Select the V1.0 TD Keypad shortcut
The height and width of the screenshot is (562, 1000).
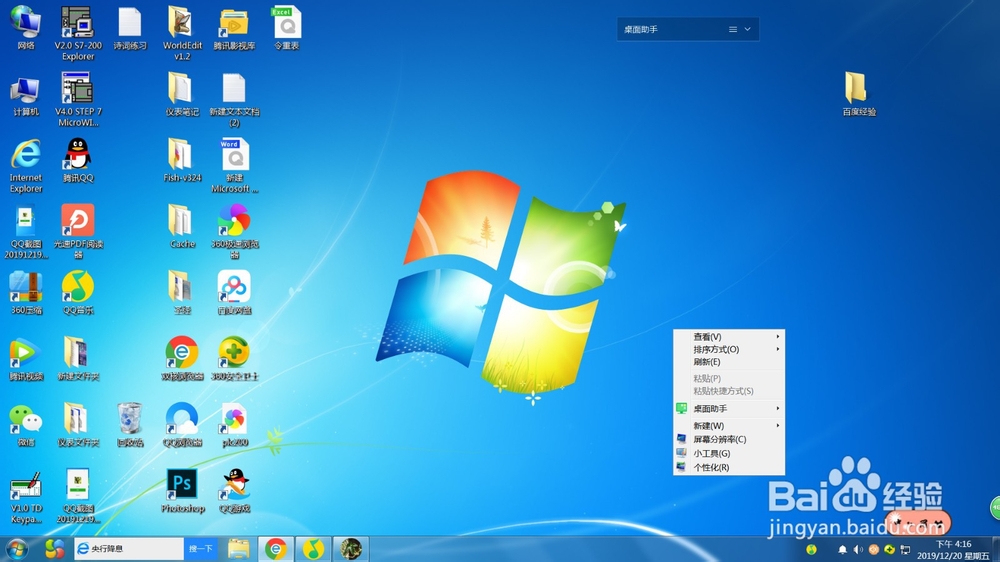[x=26, y=497]
